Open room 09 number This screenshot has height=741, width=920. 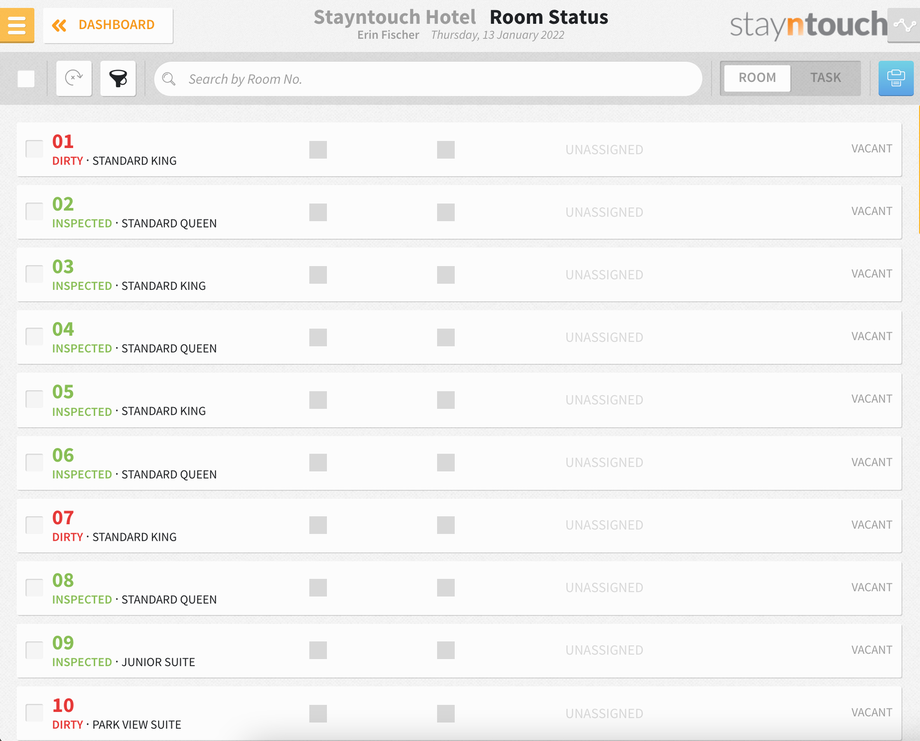coord(63,643)
